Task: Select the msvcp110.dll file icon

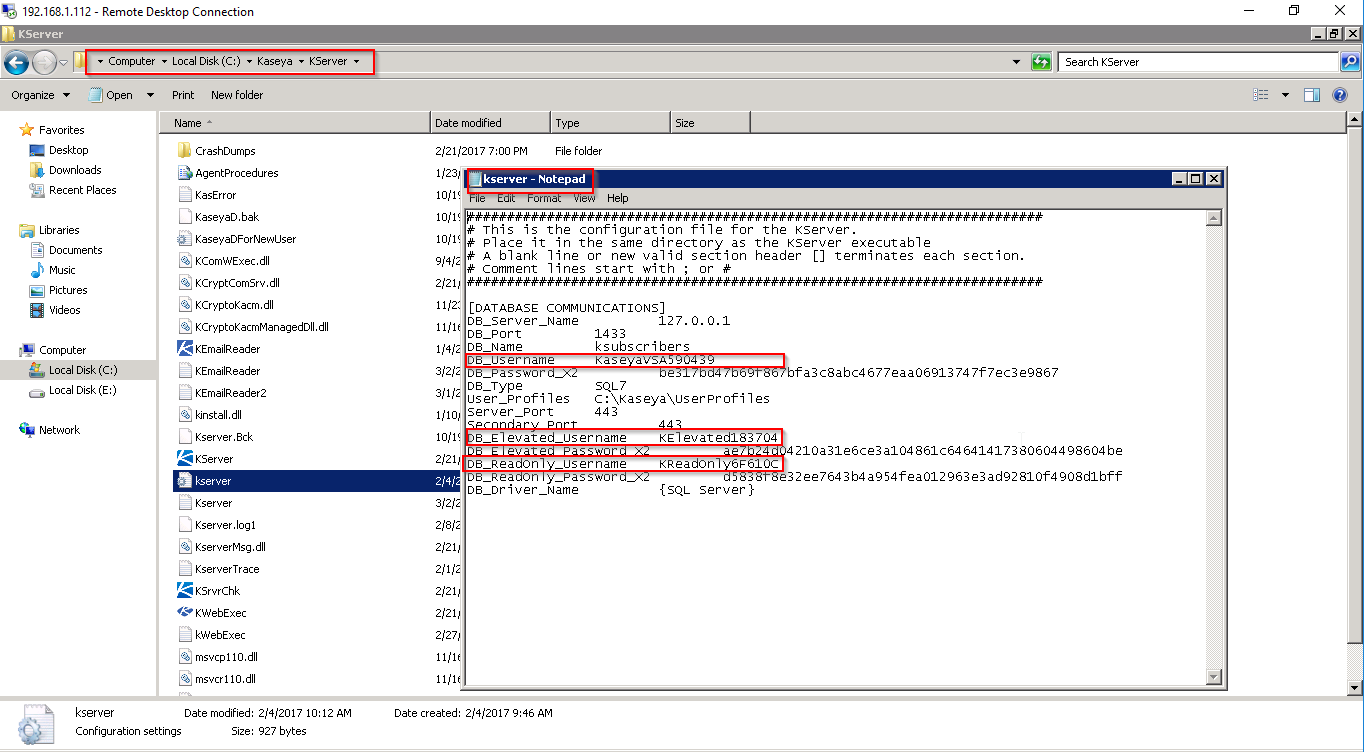Action: (x=184, y=657)
